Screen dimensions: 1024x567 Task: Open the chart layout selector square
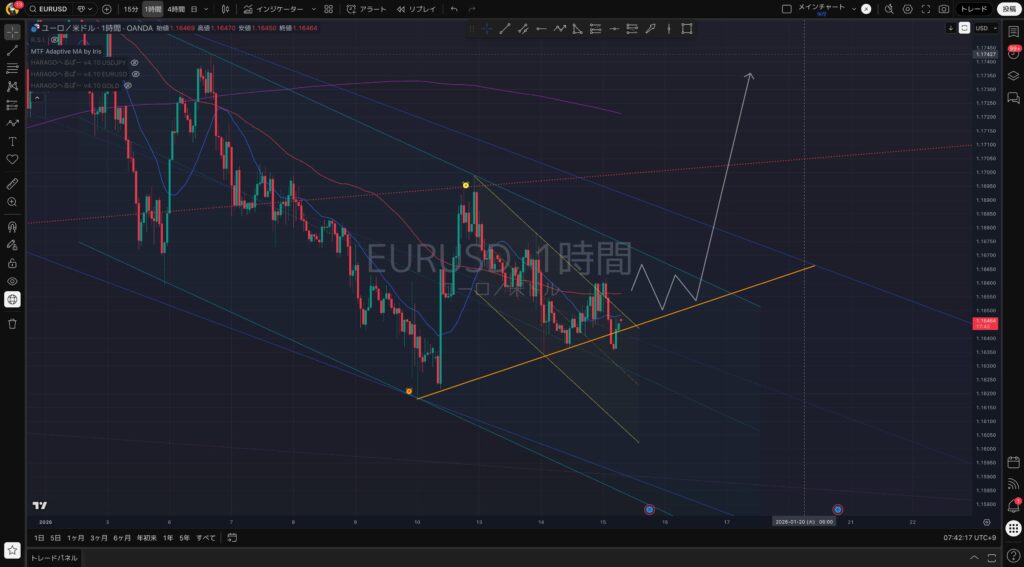tap(786, 9)
